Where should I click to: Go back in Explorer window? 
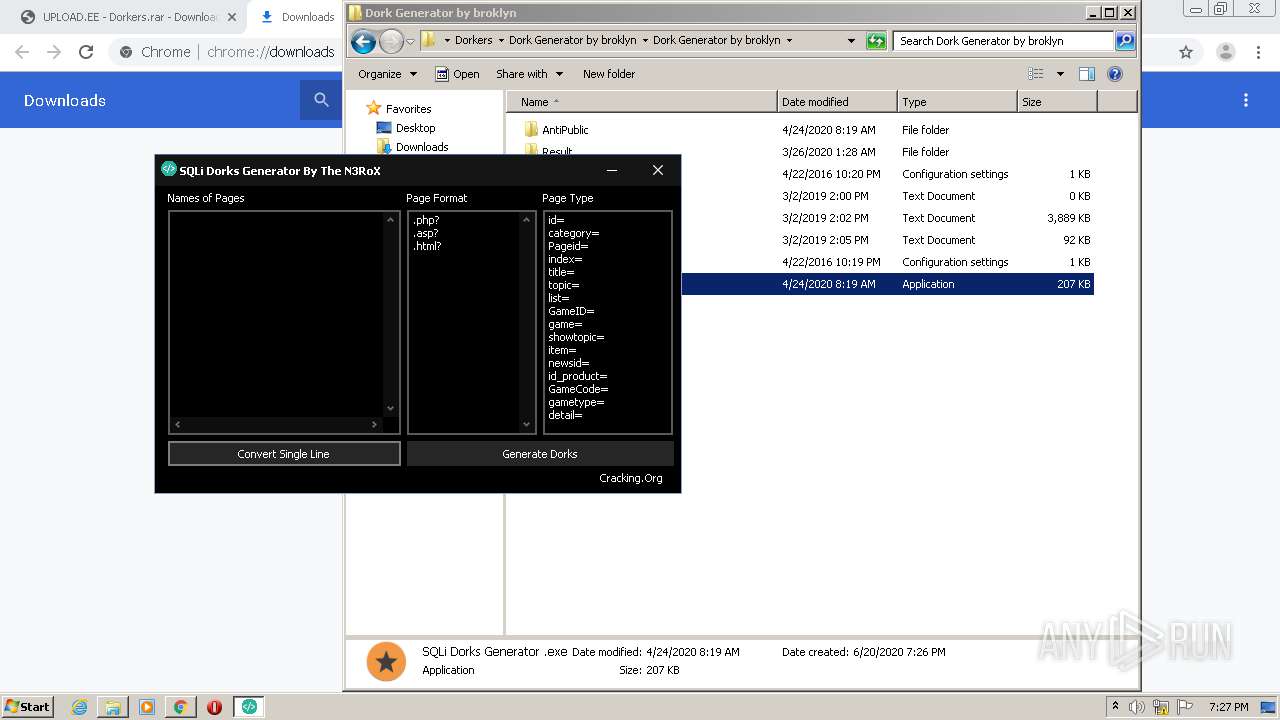click(x=364, y=41)
